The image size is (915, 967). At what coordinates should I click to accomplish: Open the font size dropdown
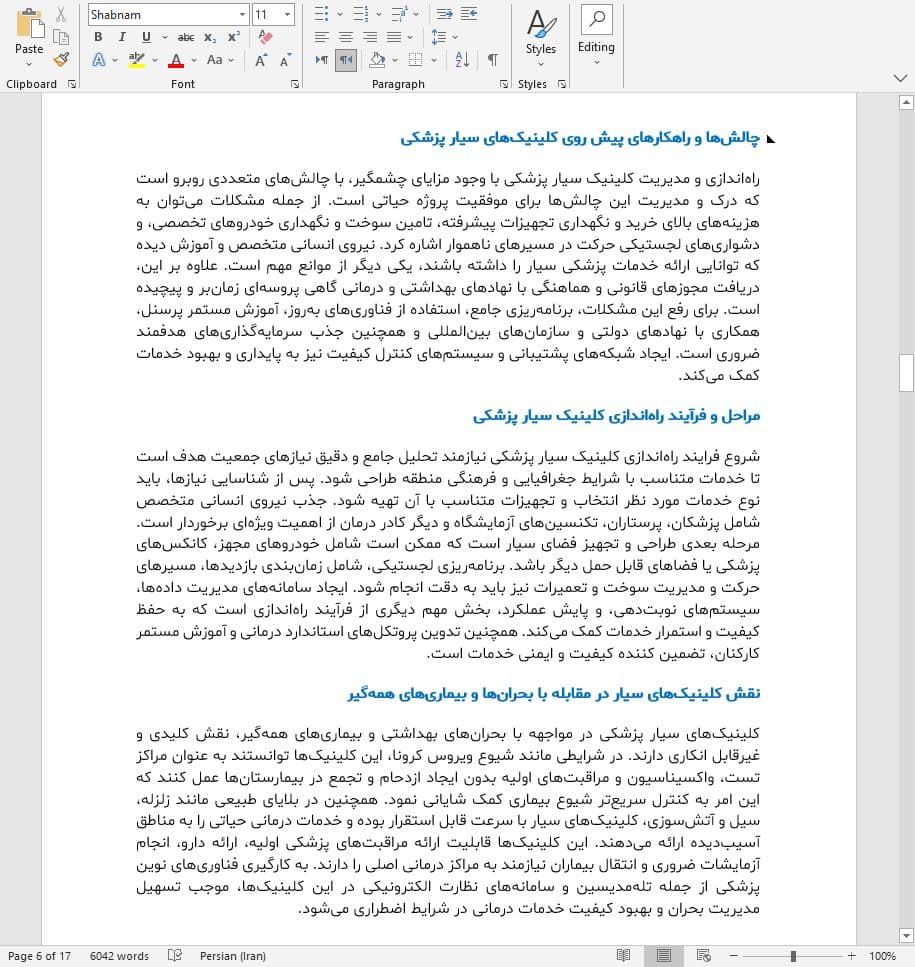point(288,15)
